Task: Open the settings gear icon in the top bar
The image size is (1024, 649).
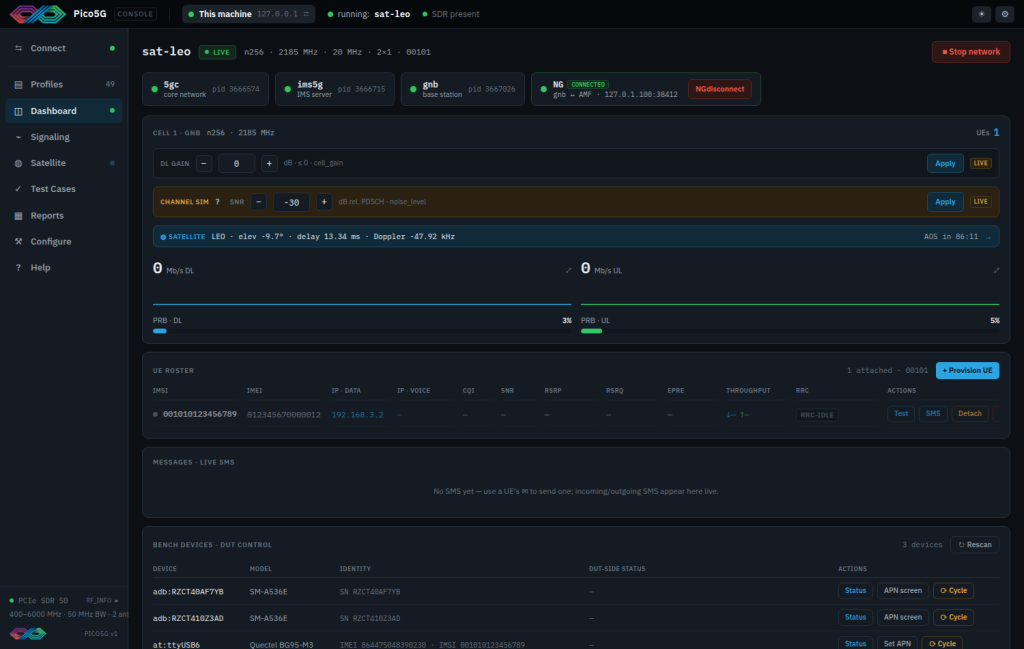Action: [x=1004, y=14]
